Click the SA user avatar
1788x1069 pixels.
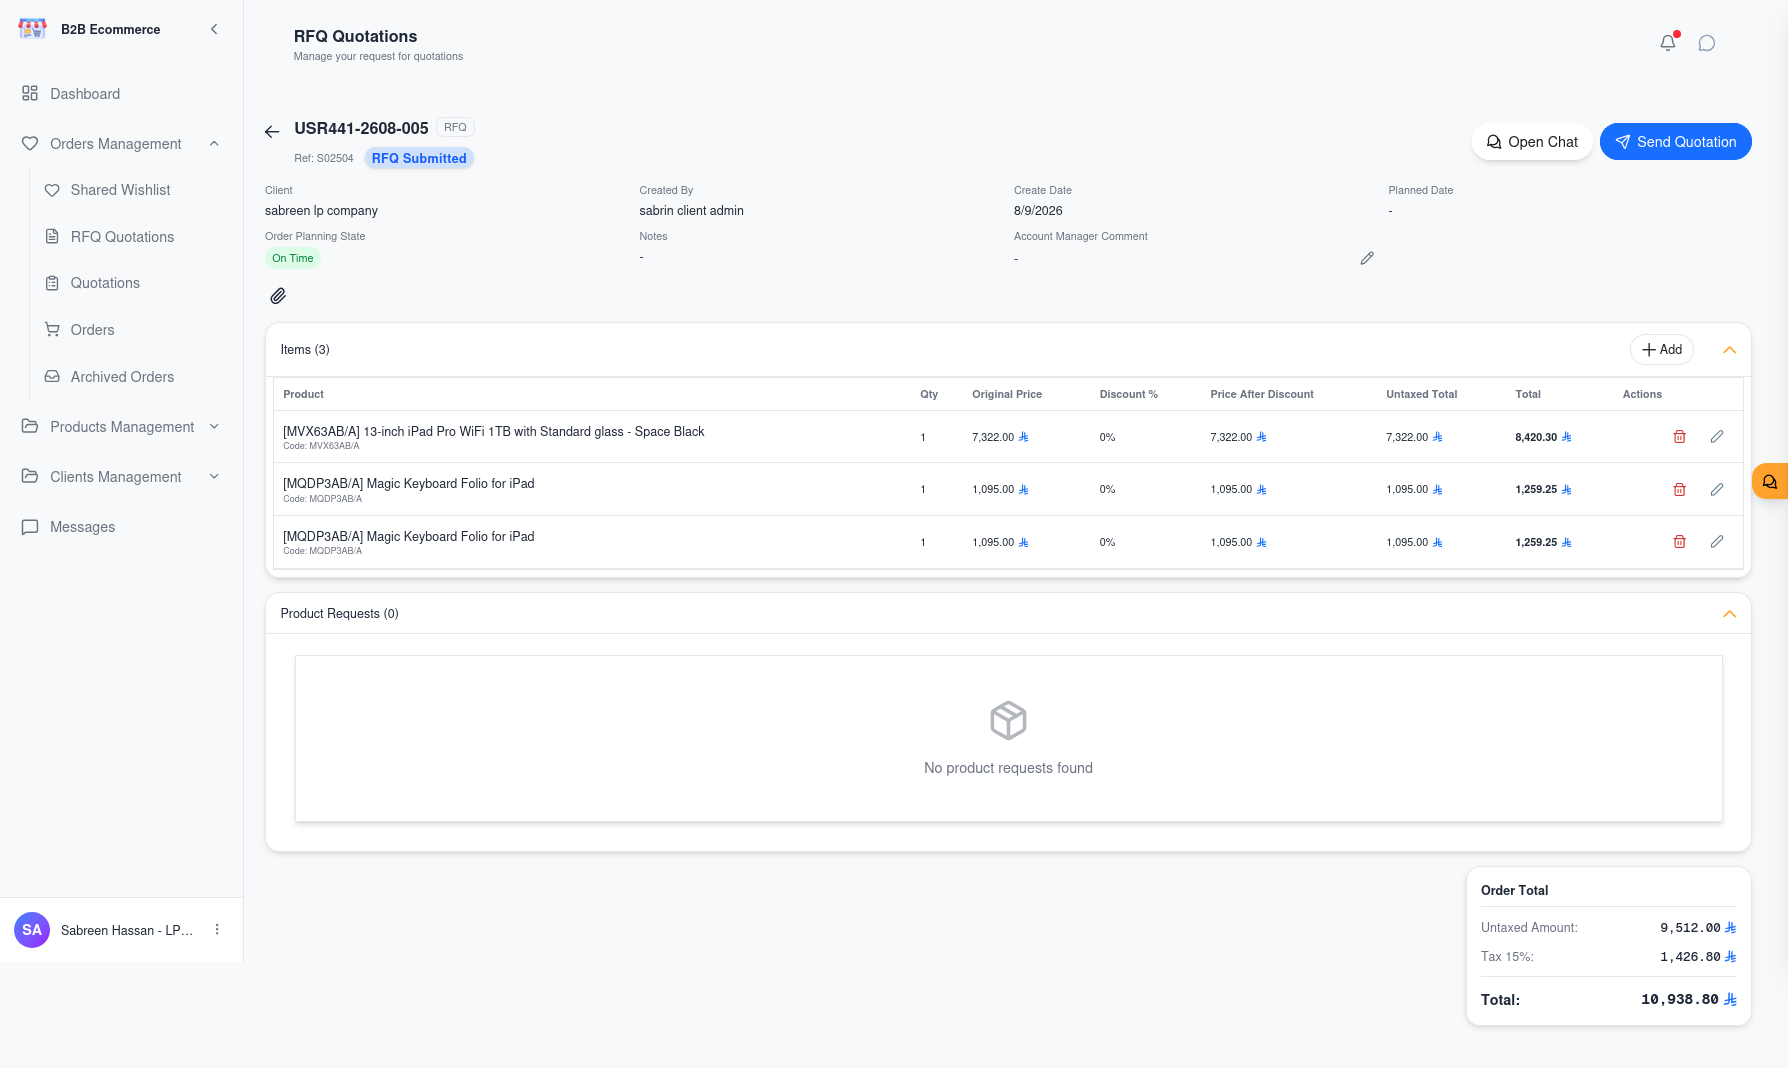[32, 930]
